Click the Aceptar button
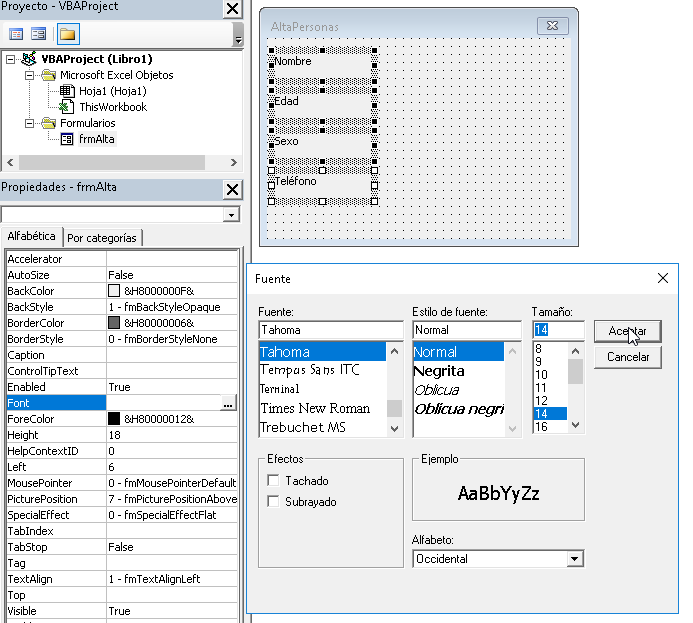Viewport: 693px width, 623px height. 628,331
